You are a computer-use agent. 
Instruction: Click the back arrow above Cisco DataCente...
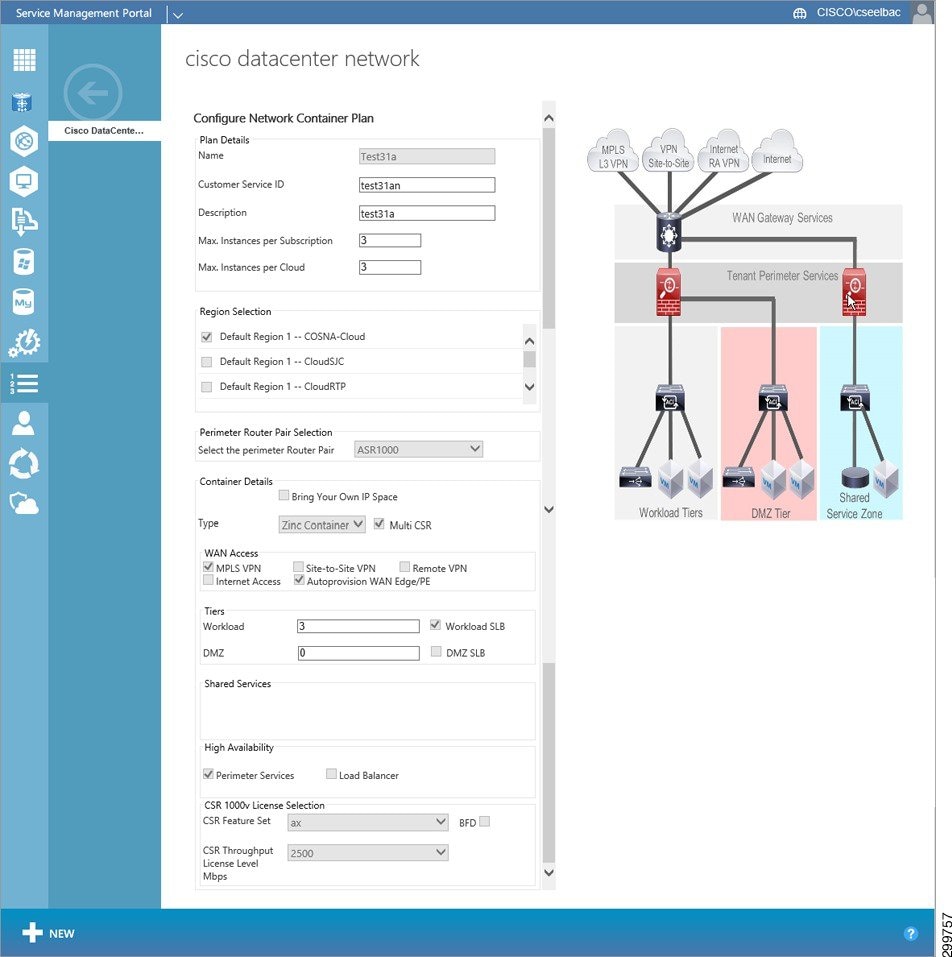coord(91,91)
